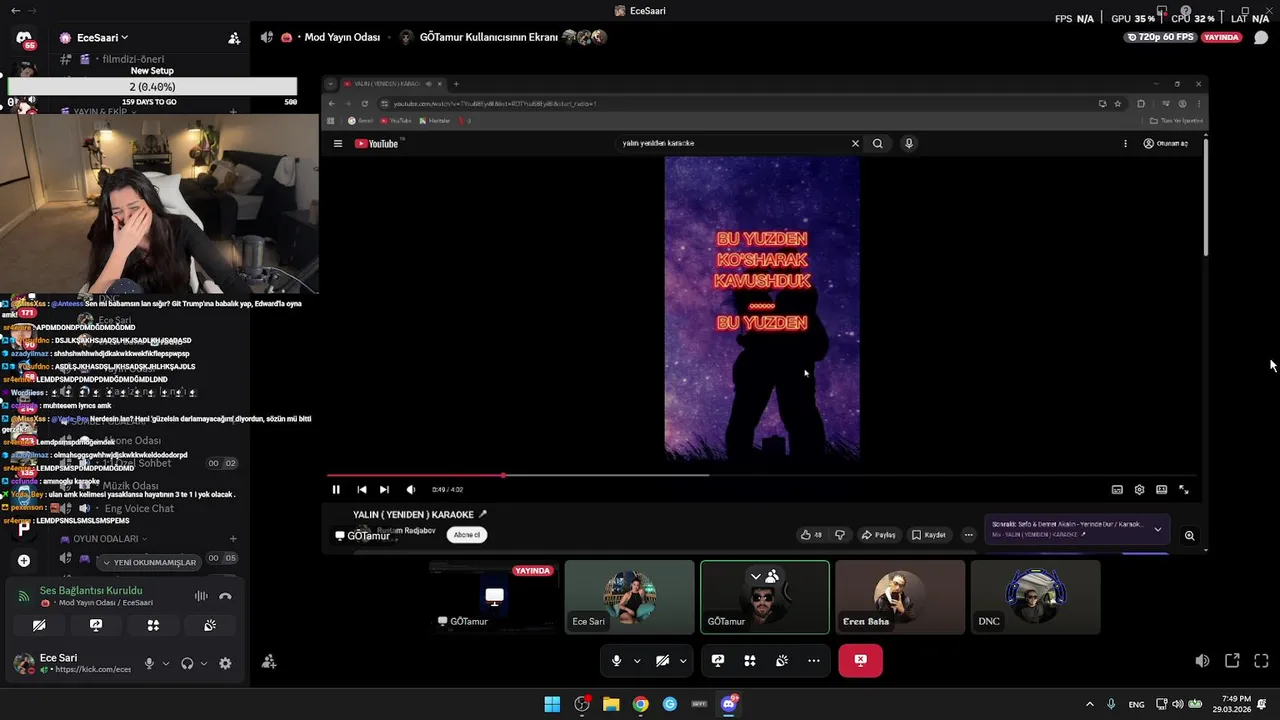Expand output device options near headphones
Viewport: 1280px width, 720px height.
point(204,663)
